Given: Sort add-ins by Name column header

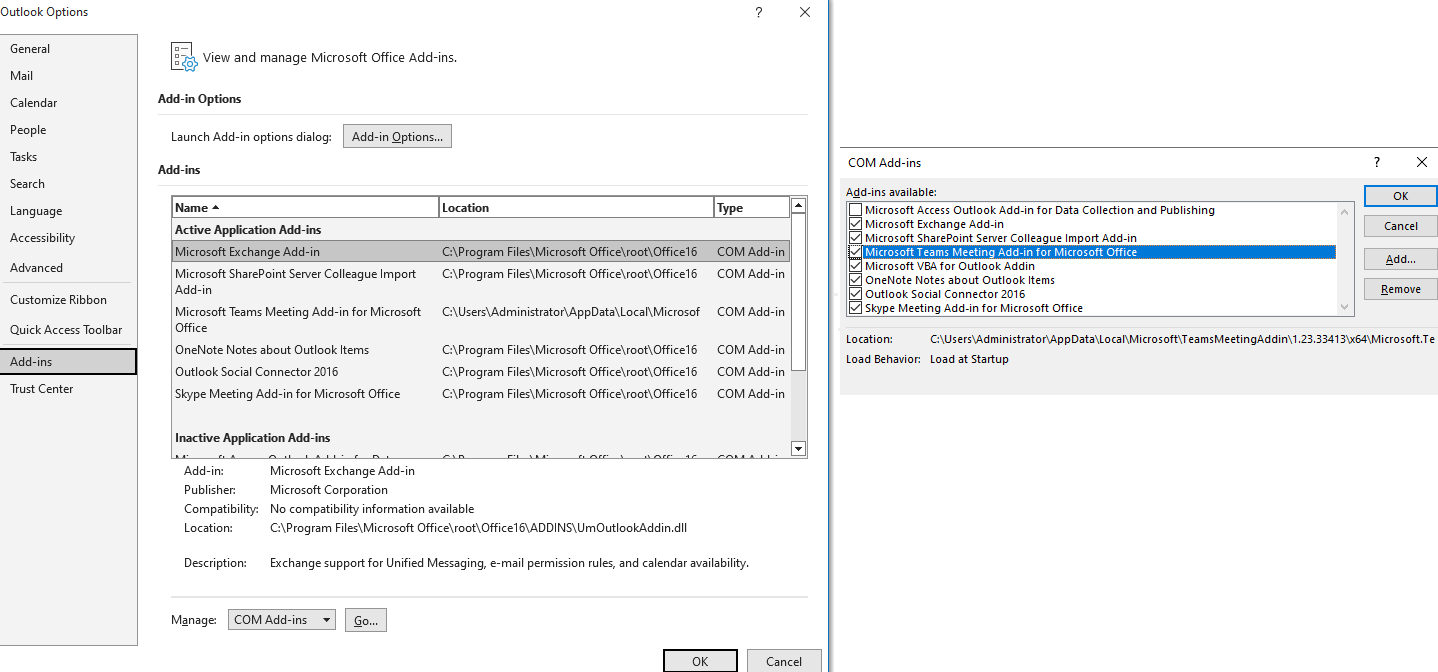Looking at the screenshot, I should [x=305, y=207].
